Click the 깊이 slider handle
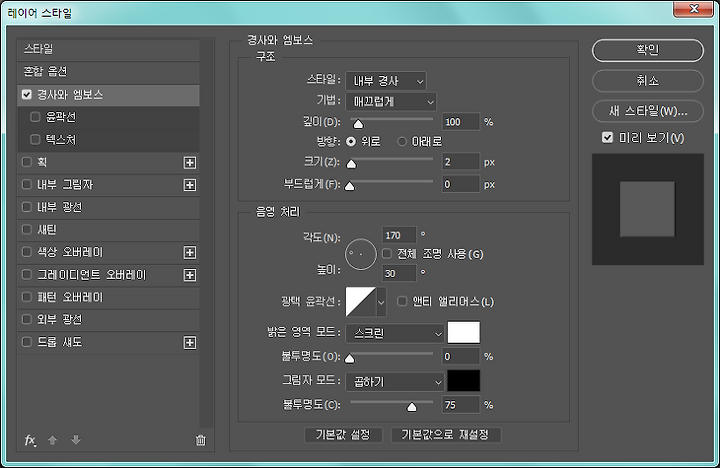Viewport: 720px width, 468px height. [x=358, y=124]
